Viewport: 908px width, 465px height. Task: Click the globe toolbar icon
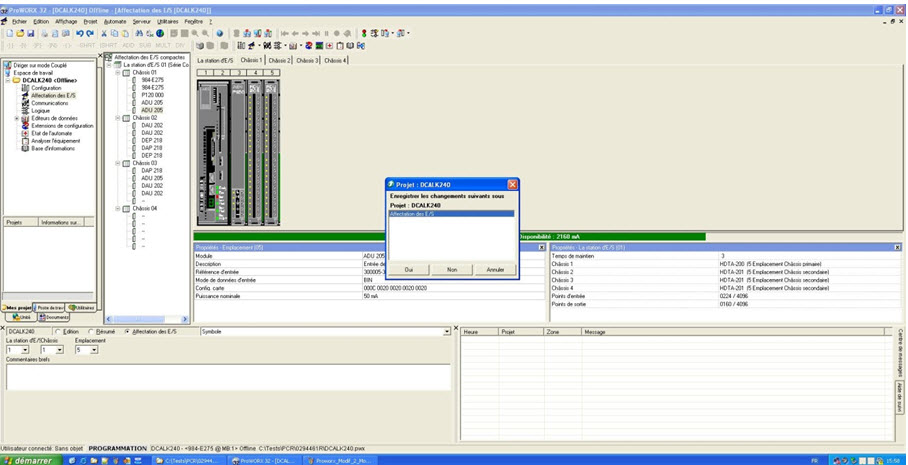point(159,34)
